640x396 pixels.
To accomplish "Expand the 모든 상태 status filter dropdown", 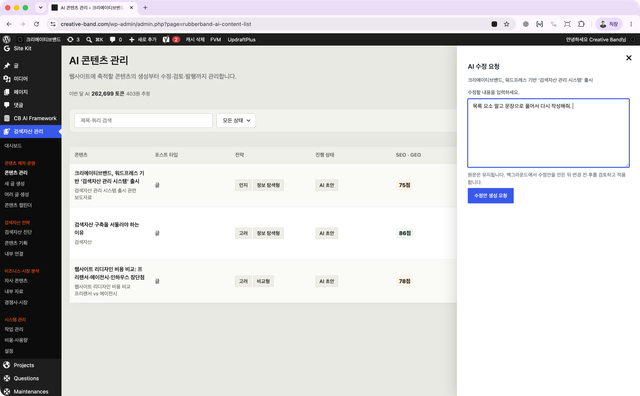I will pos(236,120).
